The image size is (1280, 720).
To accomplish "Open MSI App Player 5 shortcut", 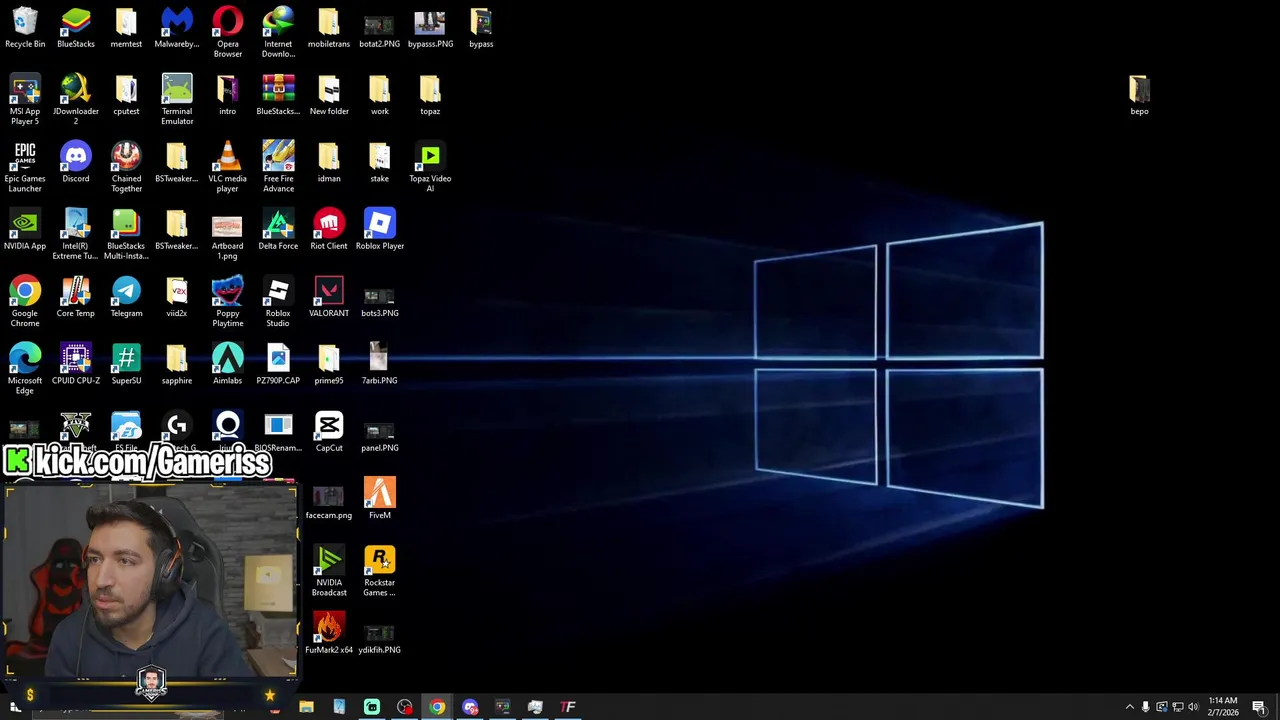I will pyautogui.click(x=25, y=100).
